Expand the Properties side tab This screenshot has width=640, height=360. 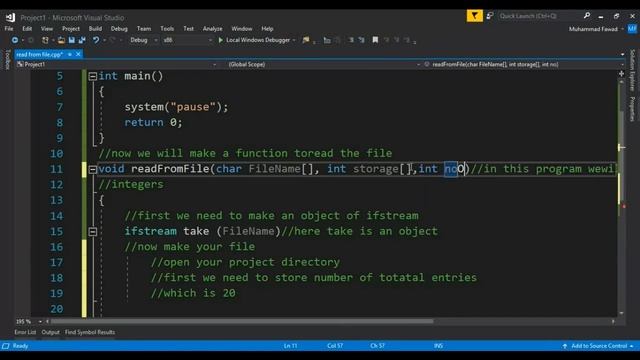point(632,109)
